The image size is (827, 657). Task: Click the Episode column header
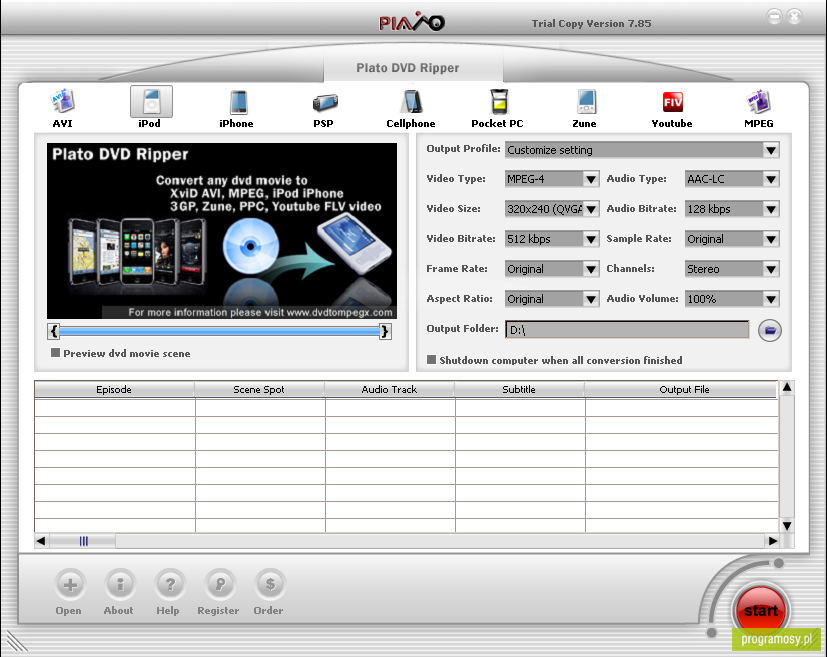(x=114, y=390)
